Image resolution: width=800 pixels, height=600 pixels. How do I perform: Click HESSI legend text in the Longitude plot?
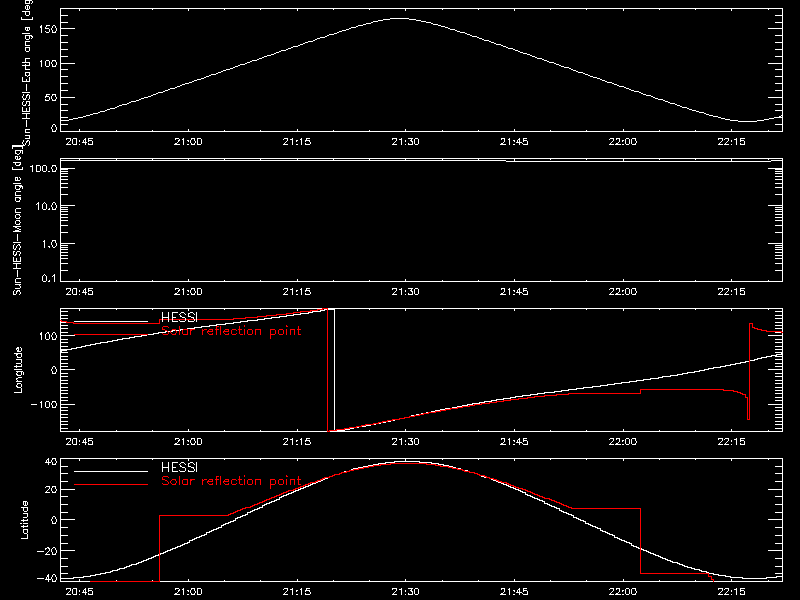(179, 318)
